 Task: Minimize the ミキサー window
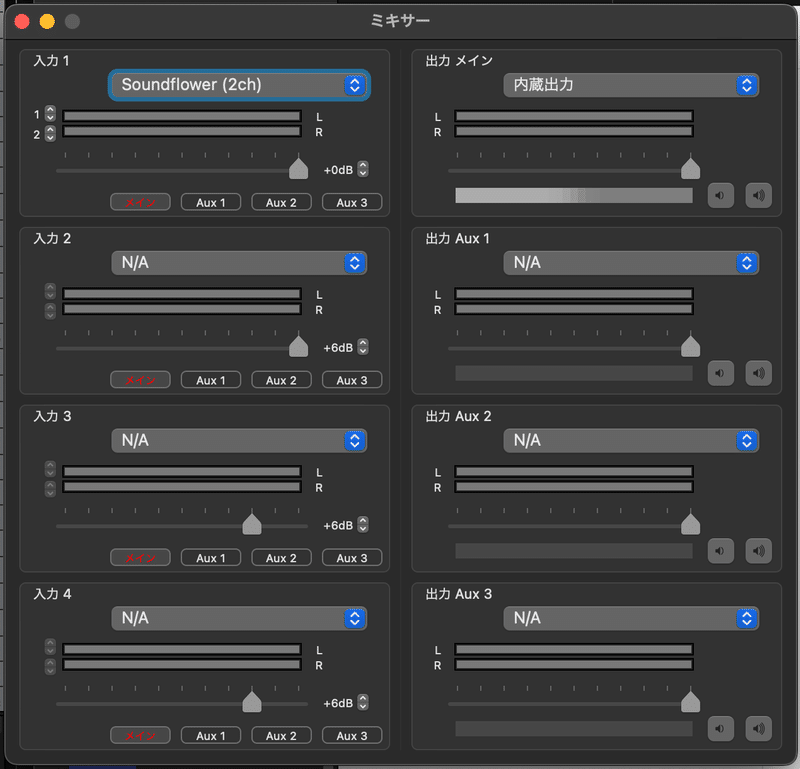(47, 21)
